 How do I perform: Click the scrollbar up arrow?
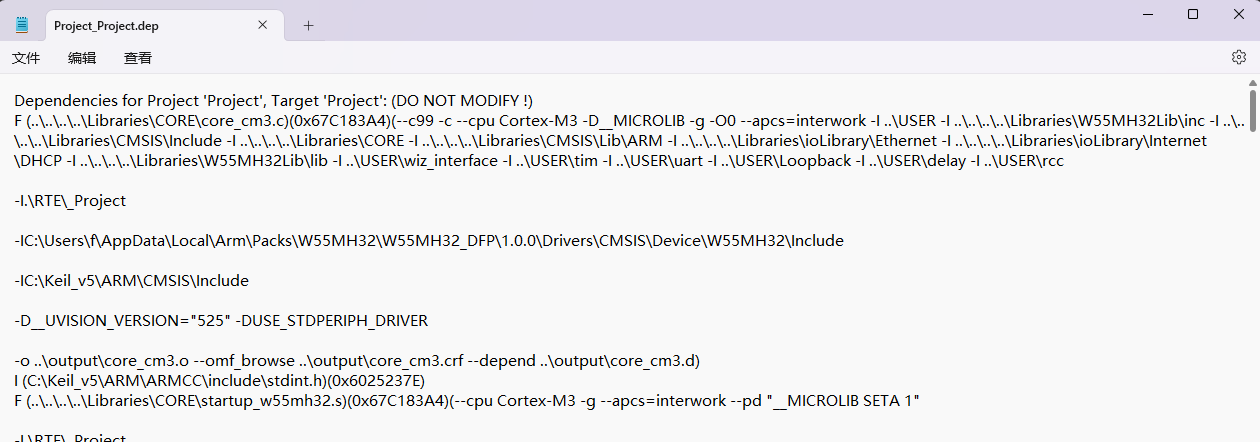[x=1252, y=82]
